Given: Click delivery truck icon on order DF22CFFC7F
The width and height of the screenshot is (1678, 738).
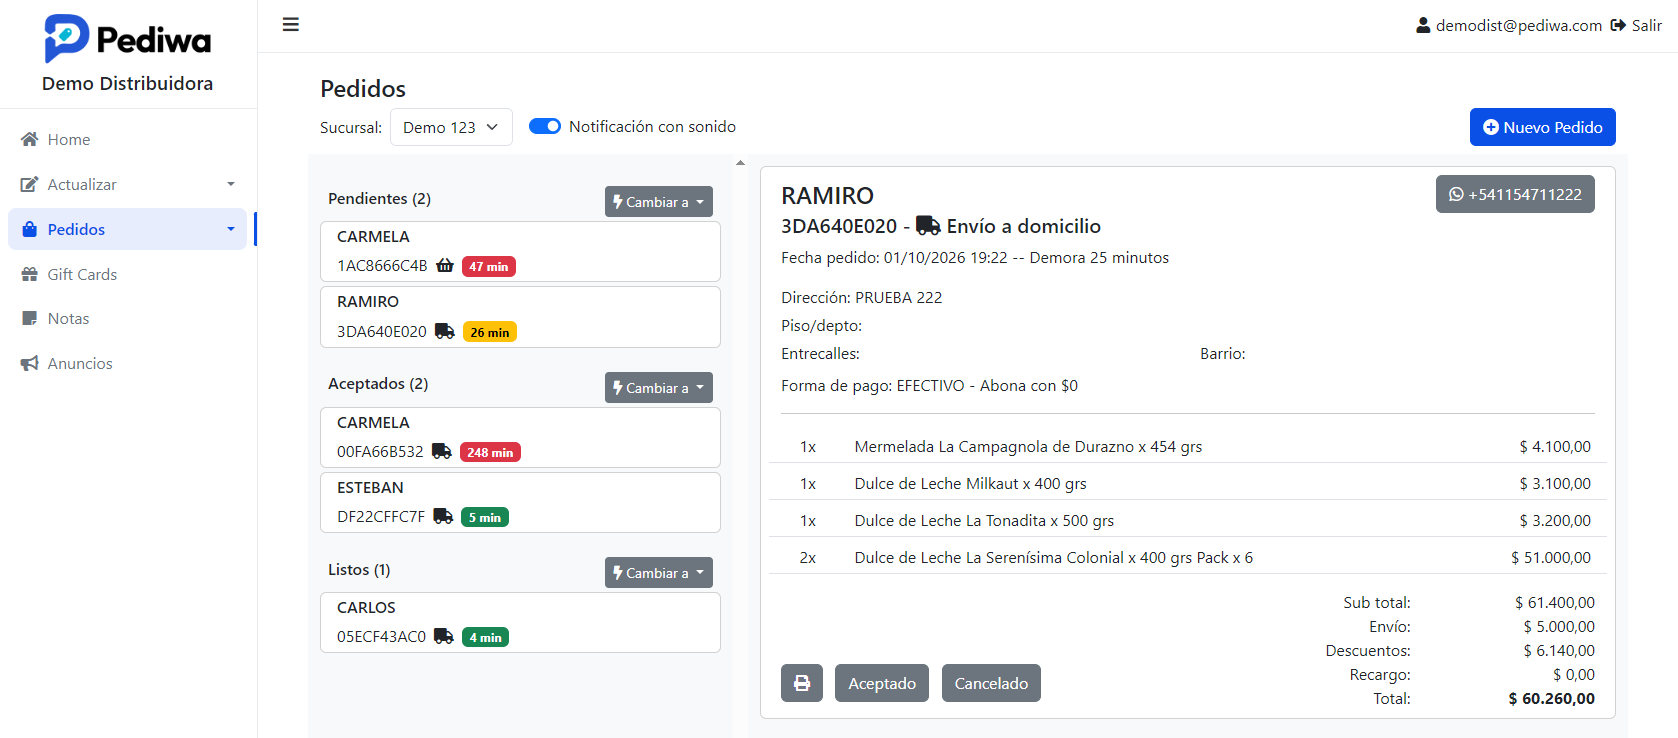Looking at the screenshot, I should (443, 516).
